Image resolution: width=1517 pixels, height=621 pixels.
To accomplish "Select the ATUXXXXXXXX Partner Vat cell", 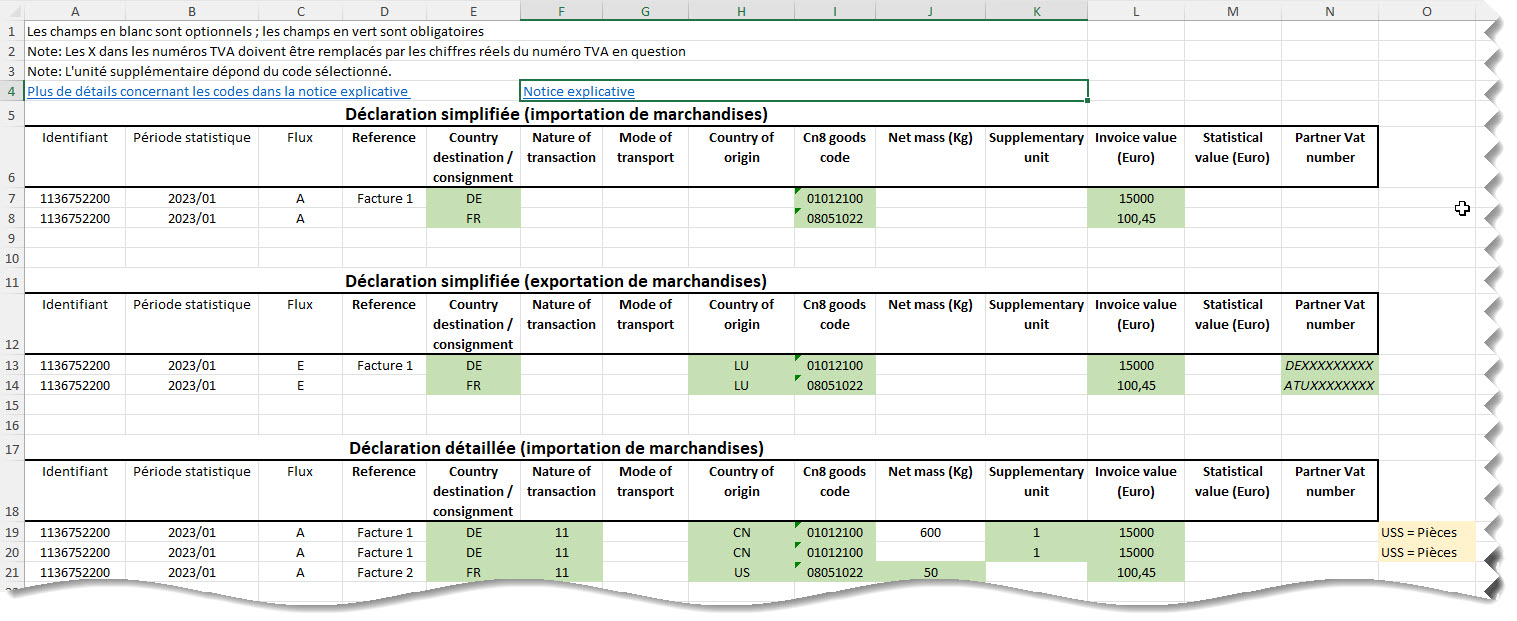I will tap(1329, 385).
